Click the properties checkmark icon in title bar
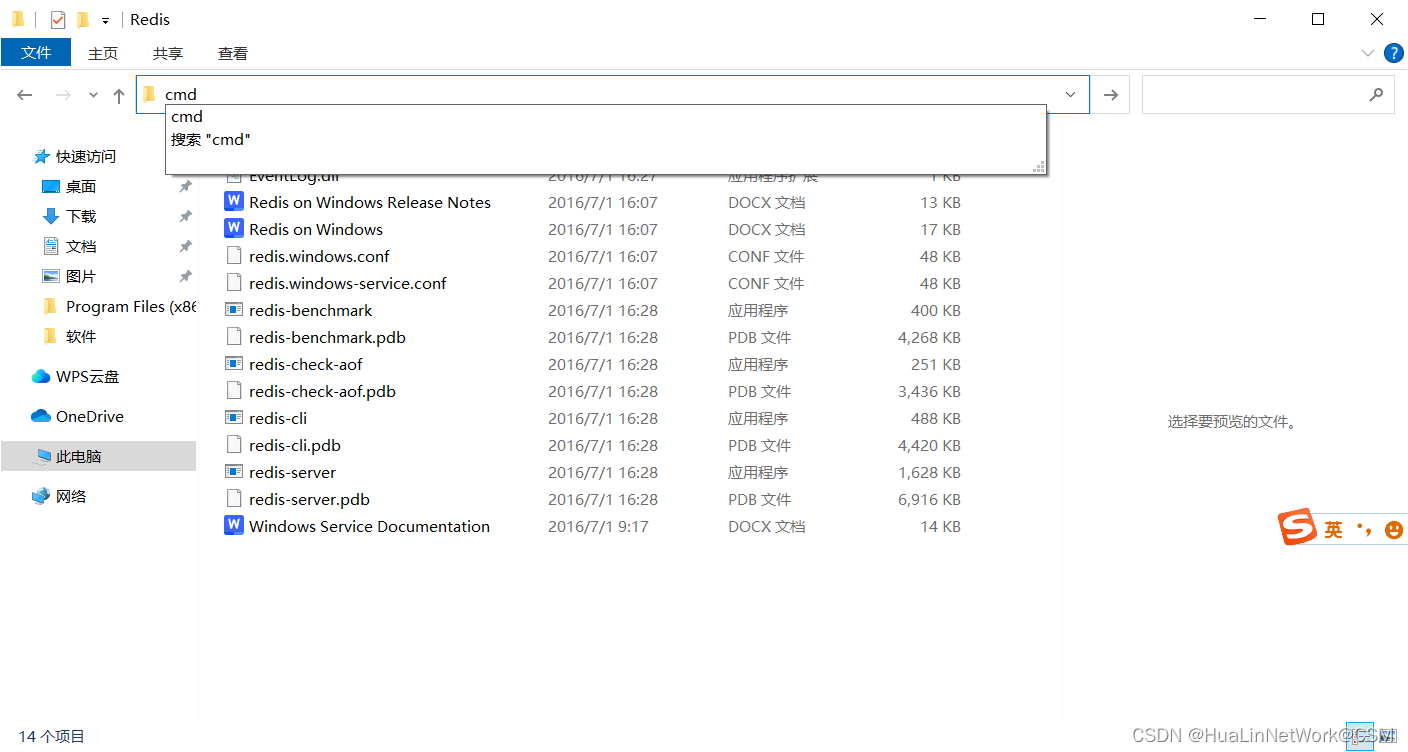The image size is (1408, 752). click(x=58, y=19)
